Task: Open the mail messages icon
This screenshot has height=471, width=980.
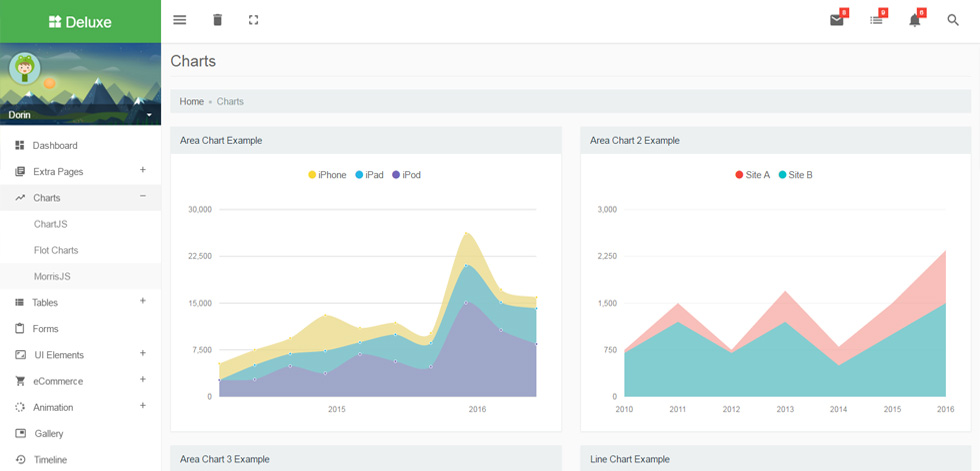Action: coord(837,20)
